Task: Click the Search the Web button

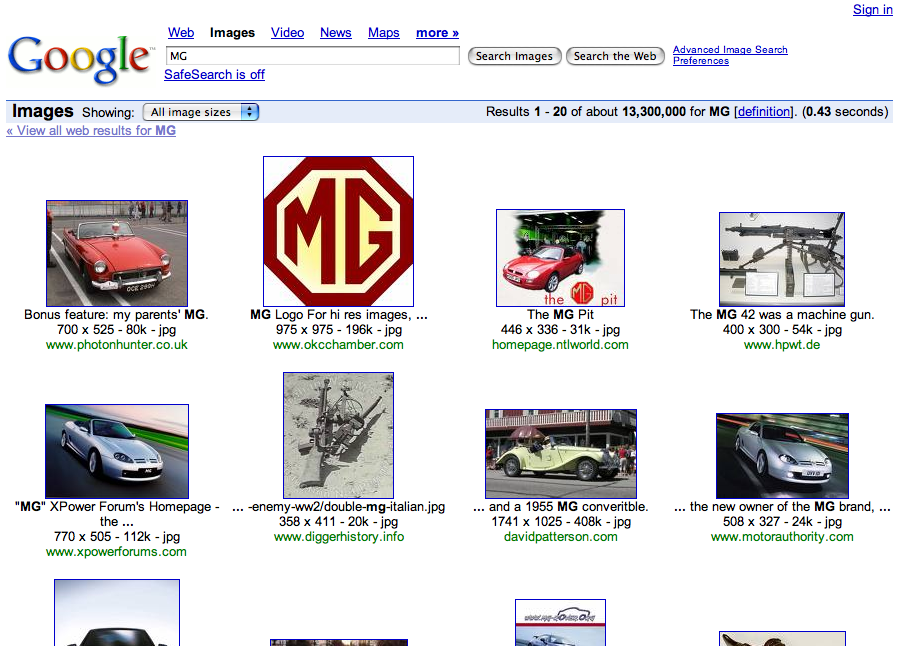Action: [x=615, y=56]
